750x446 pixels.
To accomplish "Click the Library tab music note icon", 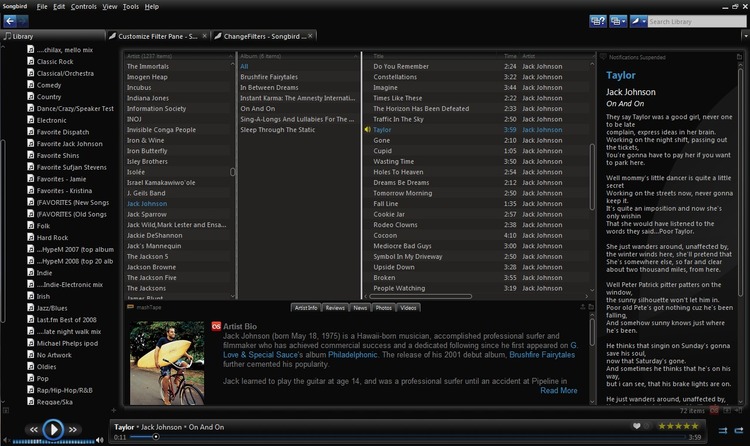I will 7,36.
